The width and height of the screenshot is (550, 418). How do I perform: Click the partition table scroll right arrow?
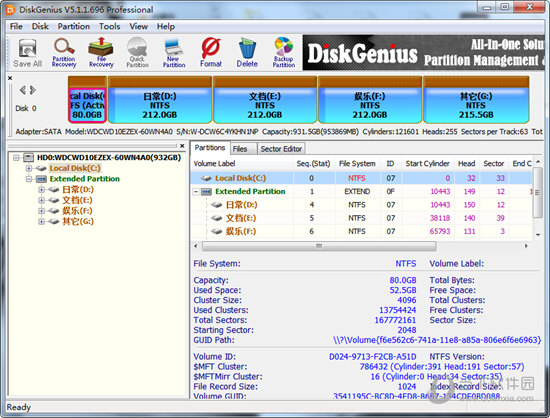point(526,246)
